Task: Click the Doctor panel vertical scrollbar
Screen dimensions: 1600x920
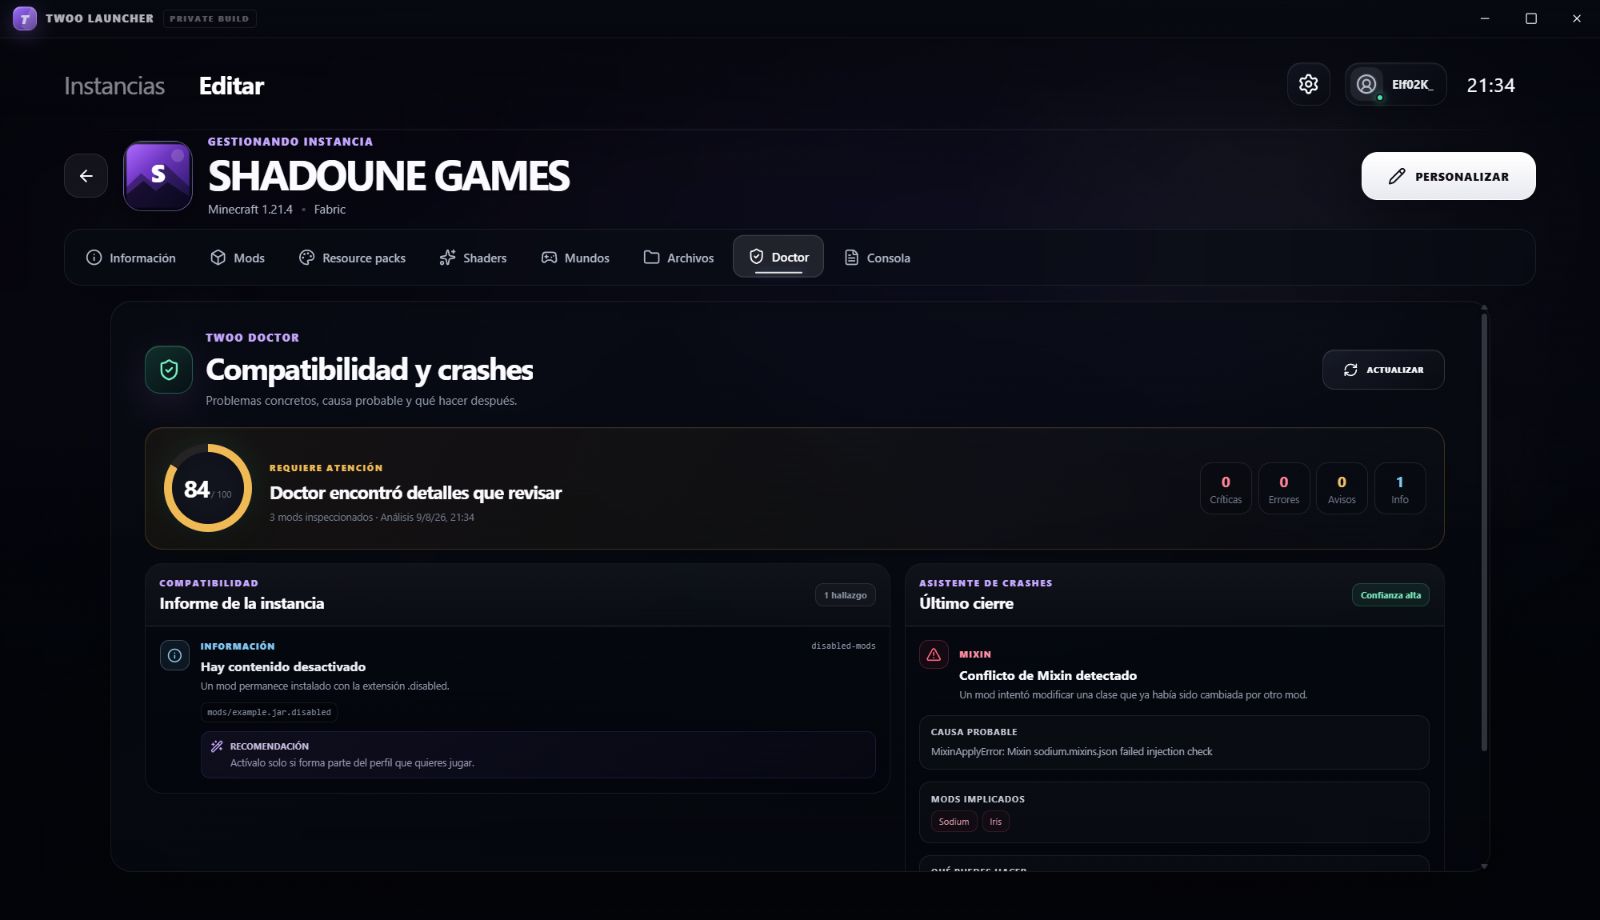Action: coord(1484,531)
